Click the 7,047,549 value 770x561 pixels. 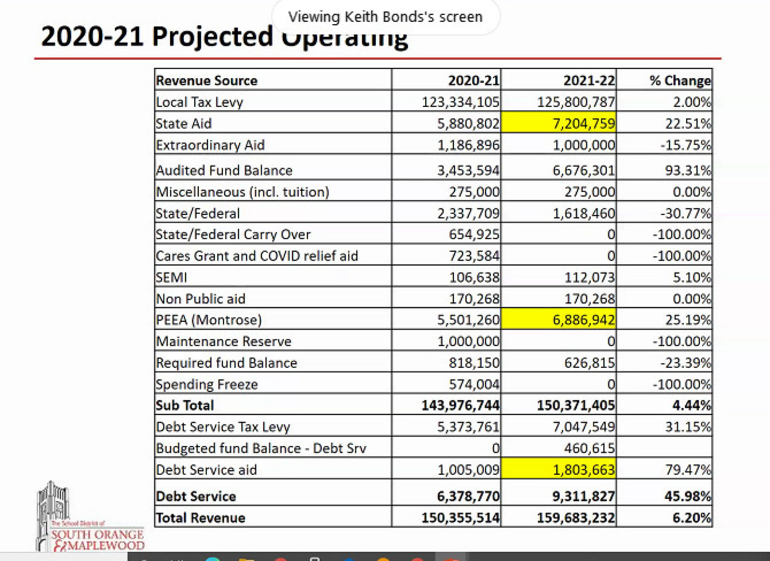(584, 427)
